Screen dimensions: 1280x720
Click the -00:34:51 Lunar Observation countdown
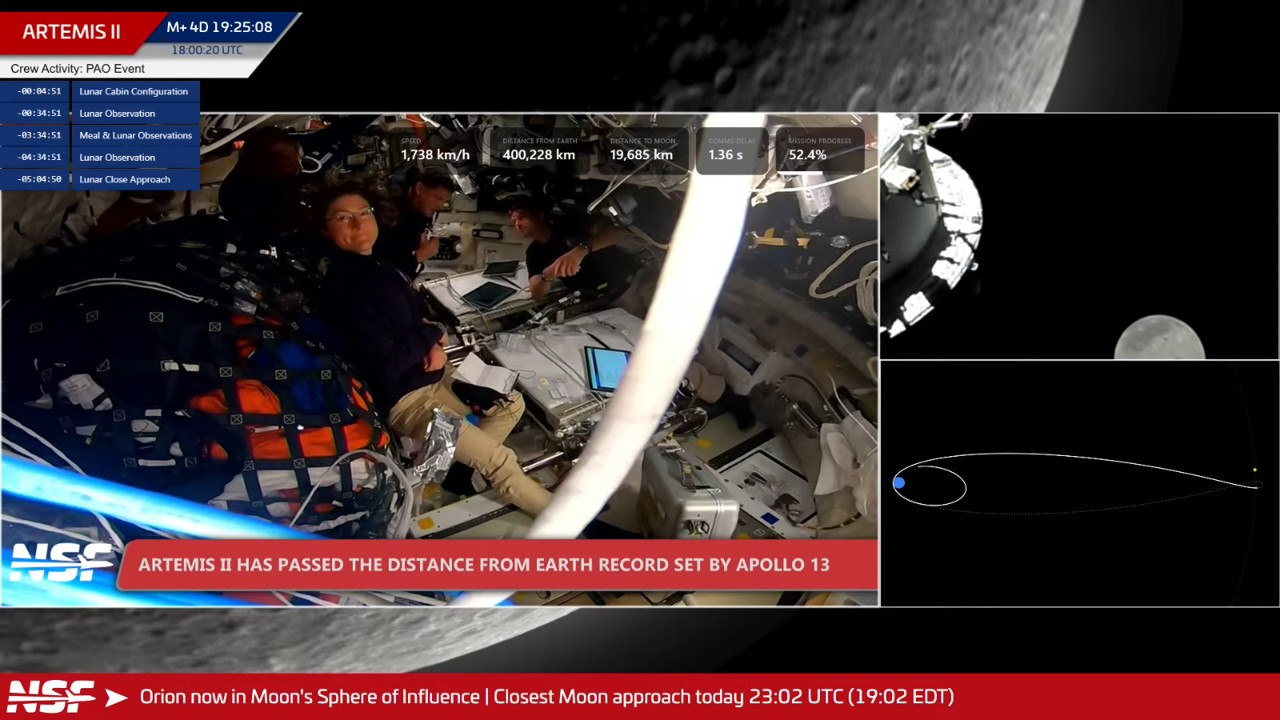point(40,113)
